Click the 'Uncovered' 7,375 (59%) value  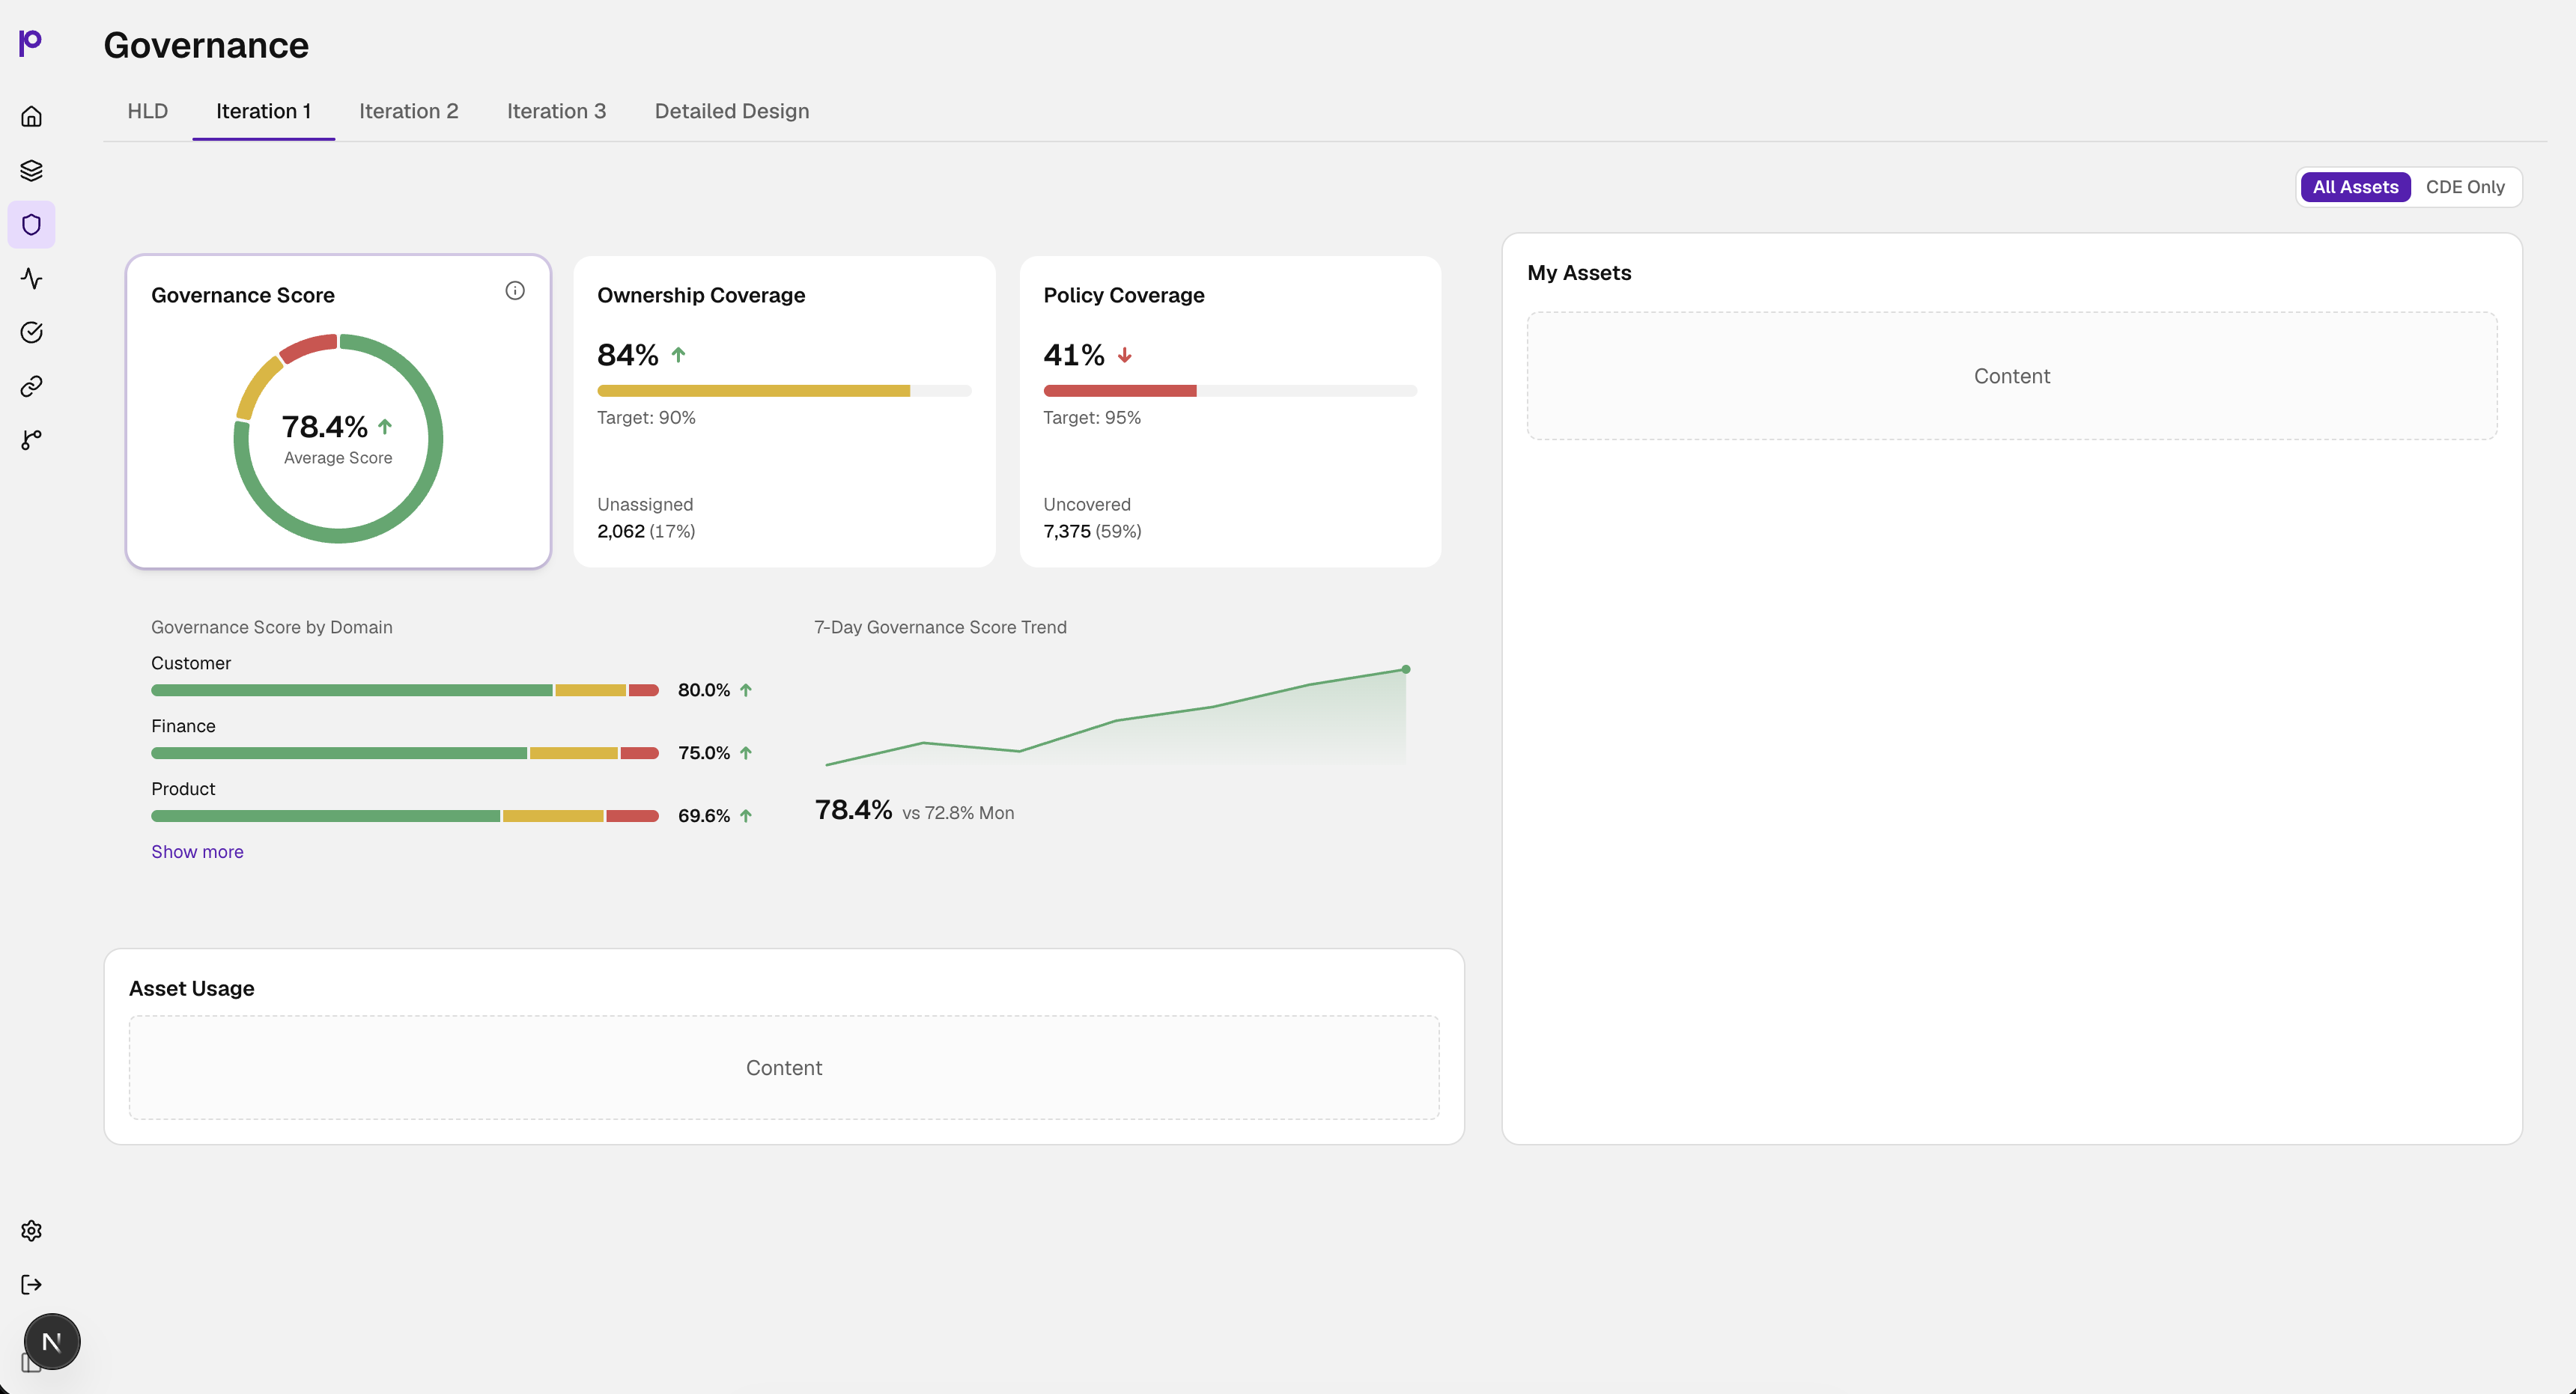[1092, 531]
